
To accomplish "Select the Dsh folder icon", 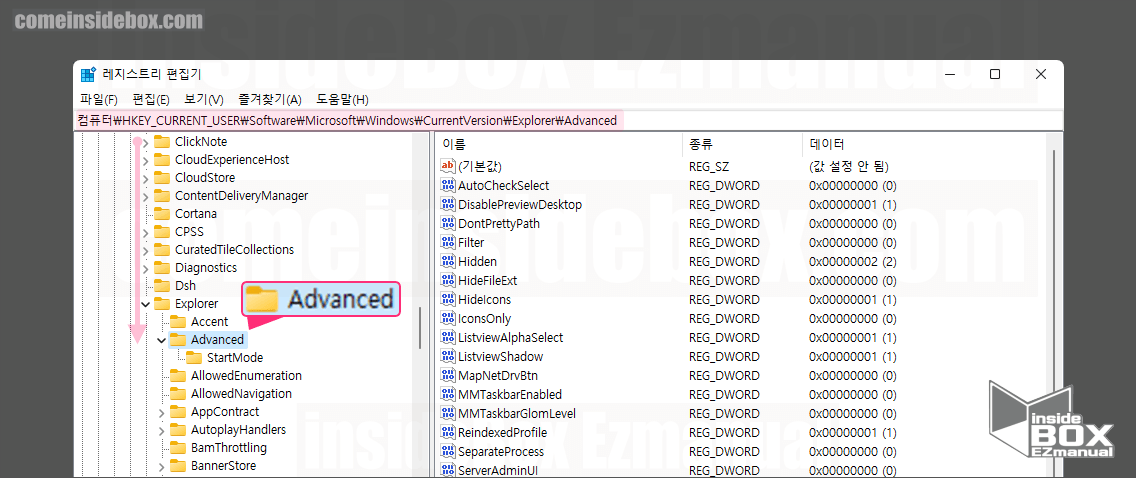I will pyautogui.click(x=162, y=285).
